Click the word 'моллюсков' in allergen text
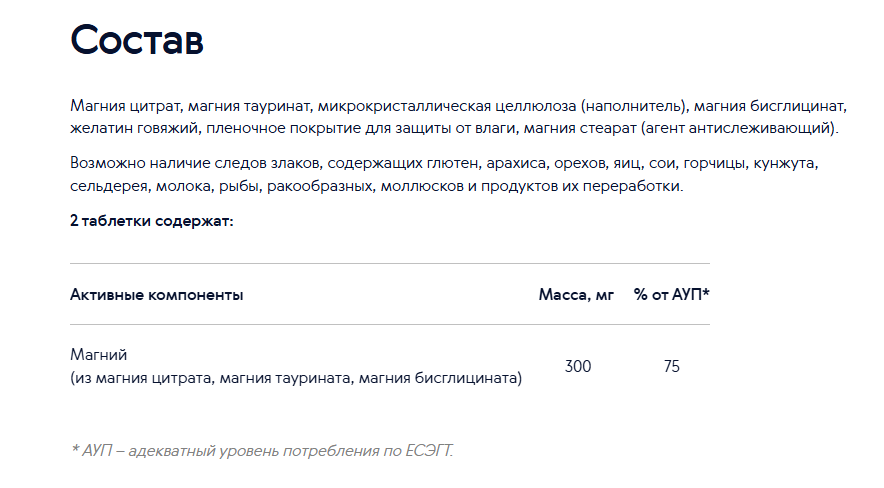Screen dimensions: 884x488 click(x=422, y=186)
